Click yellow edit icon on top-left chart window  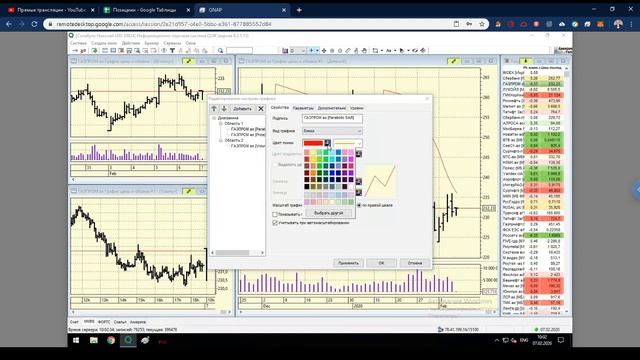(189, 61)
